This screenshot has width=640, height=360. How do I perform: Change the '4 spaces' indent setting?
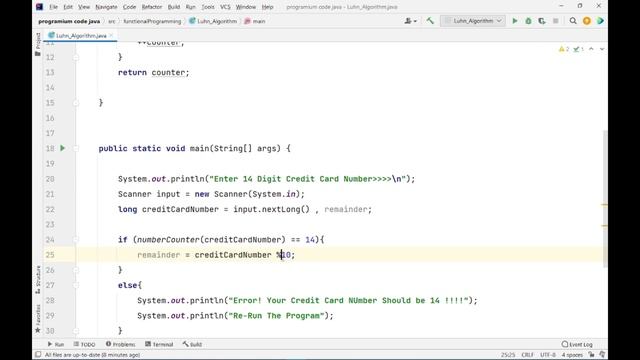(x=572, y=355)
